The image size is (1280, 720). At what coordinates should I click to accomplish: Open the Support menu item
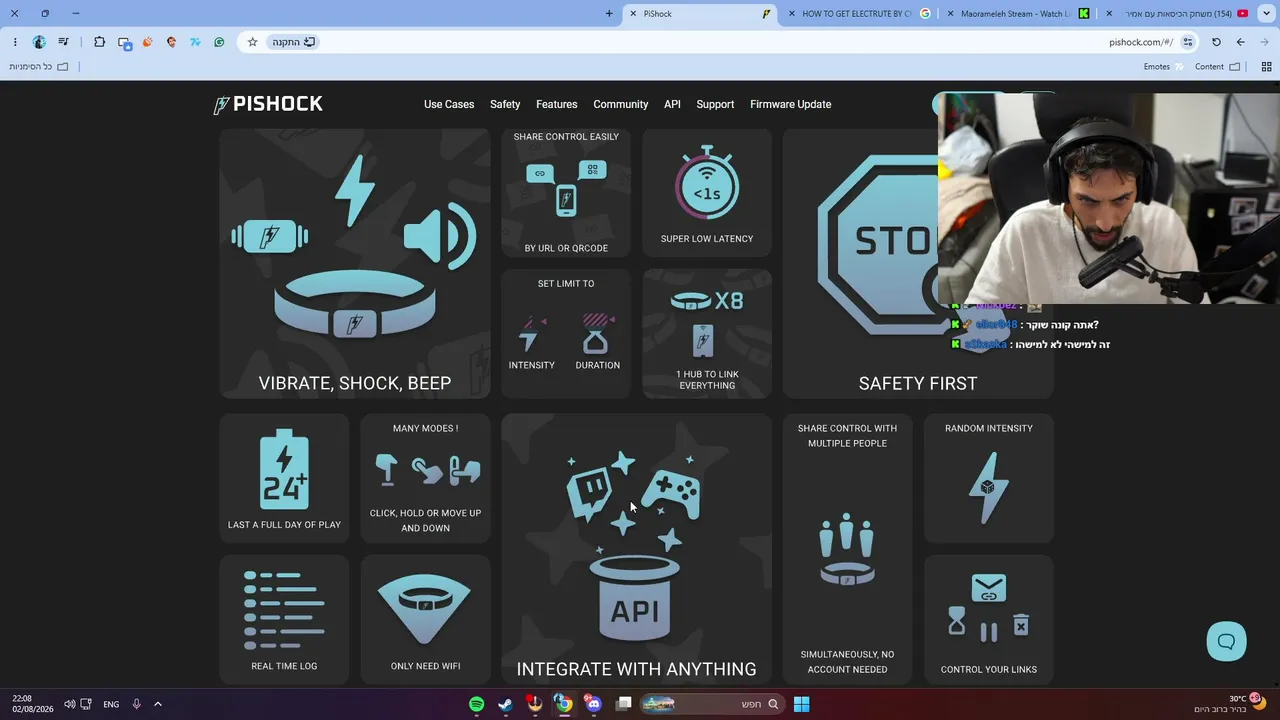point(715,104)
